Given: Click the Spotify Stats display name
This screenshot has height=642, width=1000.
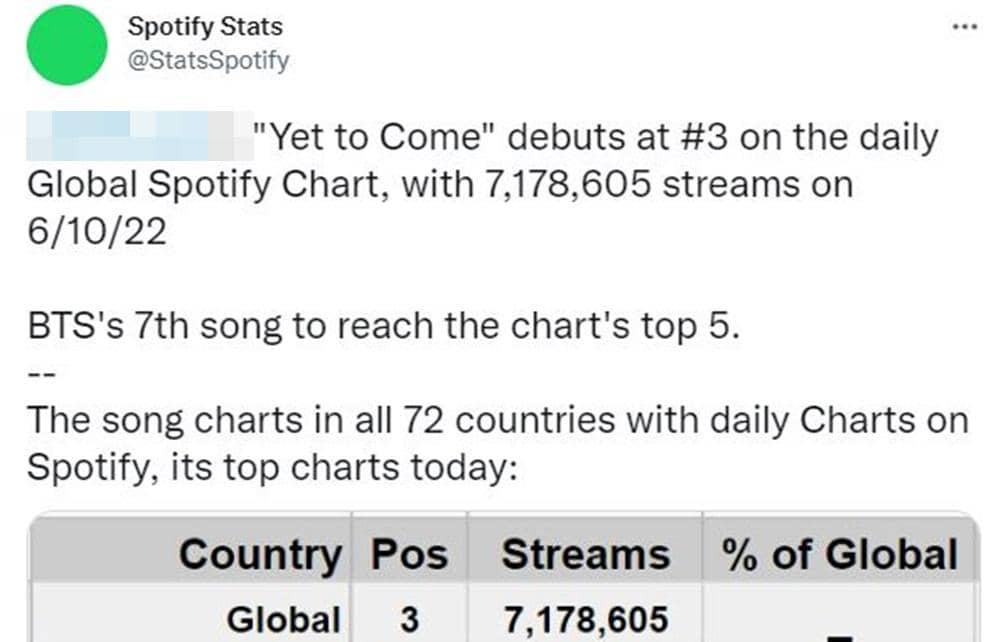Looking at the screenshot, I should (204, 28).
